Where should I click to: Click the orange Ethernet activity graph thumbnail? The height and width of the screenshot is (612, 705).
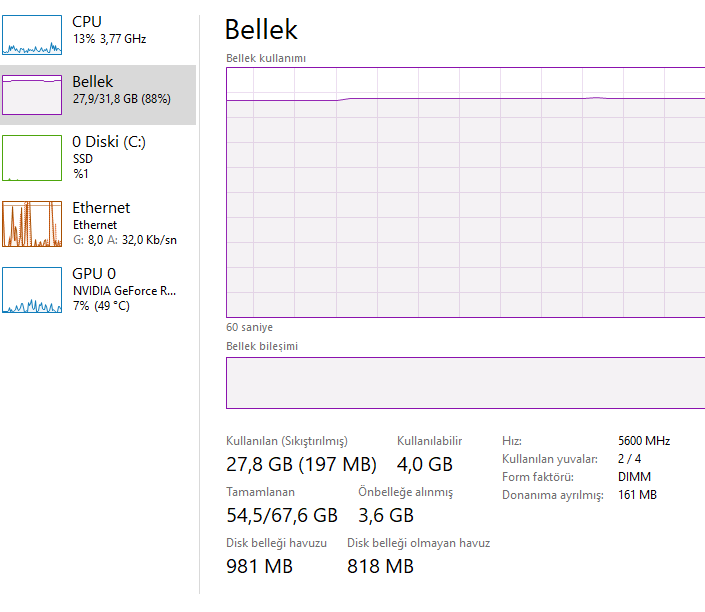pyautogui.click(x=32, y=224)
